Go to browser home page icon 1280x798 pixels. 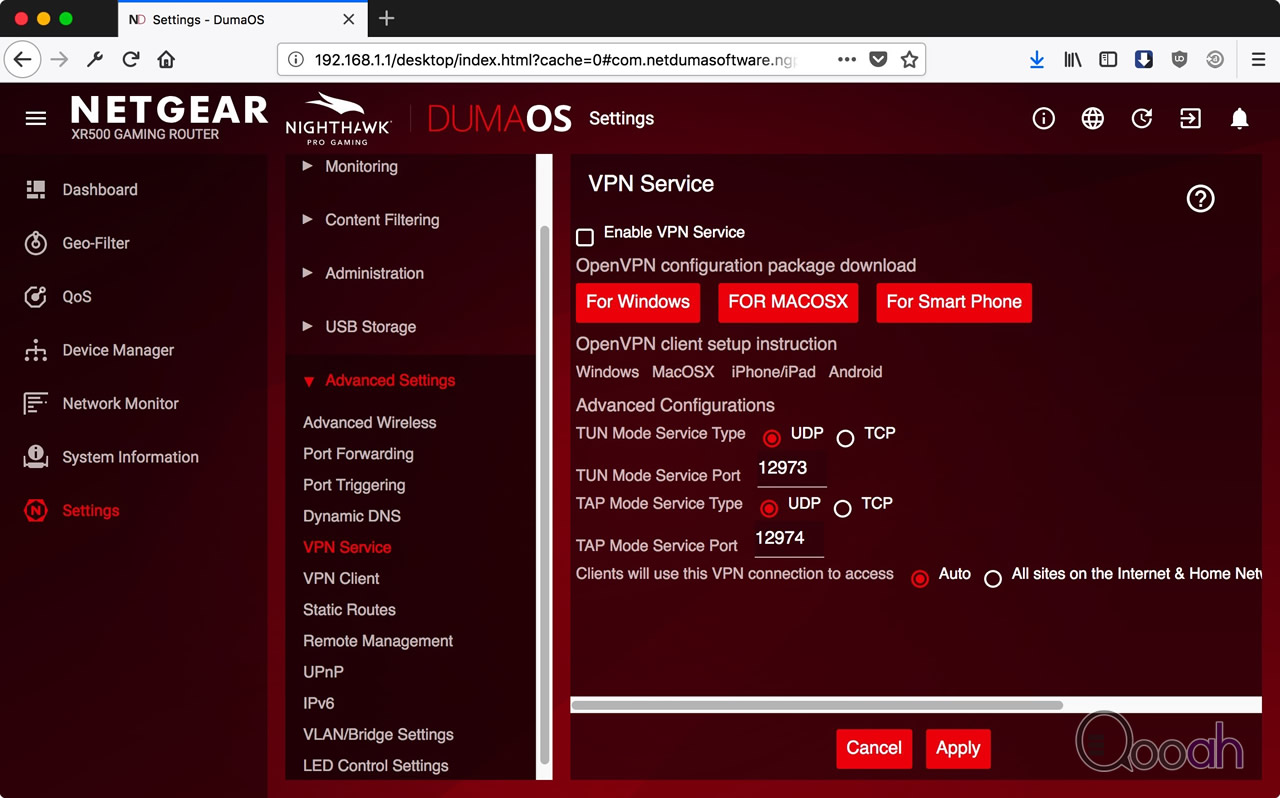tap(166, 59)
